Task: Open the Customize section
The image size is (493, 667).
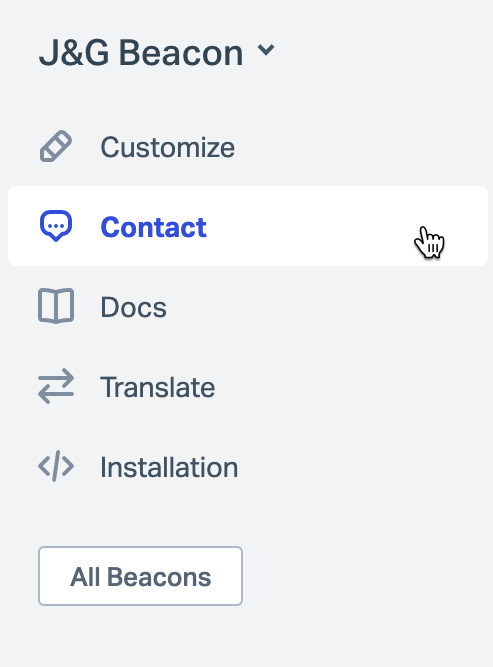Action: pyautogui.click(x=248, y=146)
